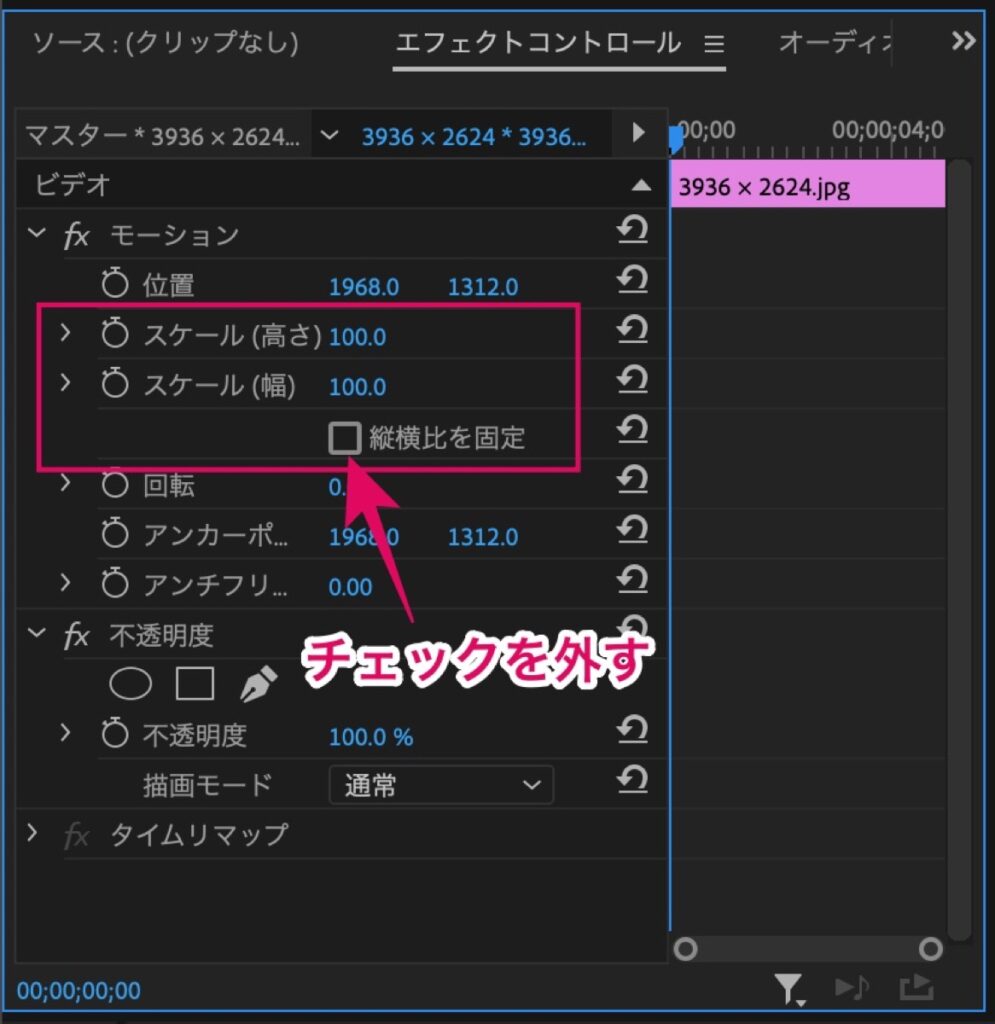Reset the モーション effect
Viewport: 995px width, 1024px height.
click(632, 230)
